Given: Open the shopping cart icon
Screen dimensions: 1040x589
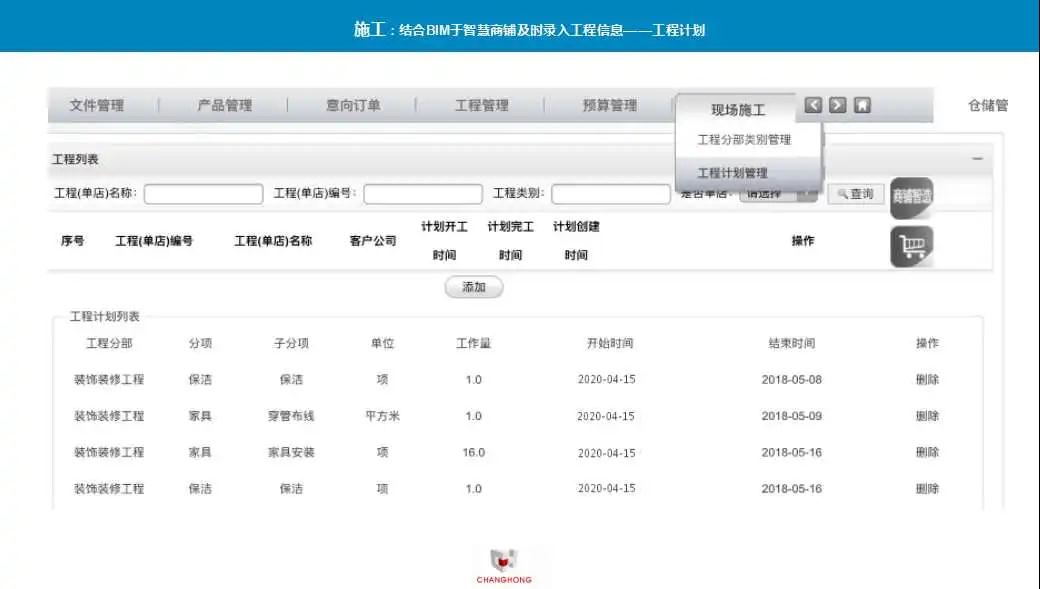Looking at the screenshot, I should click(x=913, y=246).
